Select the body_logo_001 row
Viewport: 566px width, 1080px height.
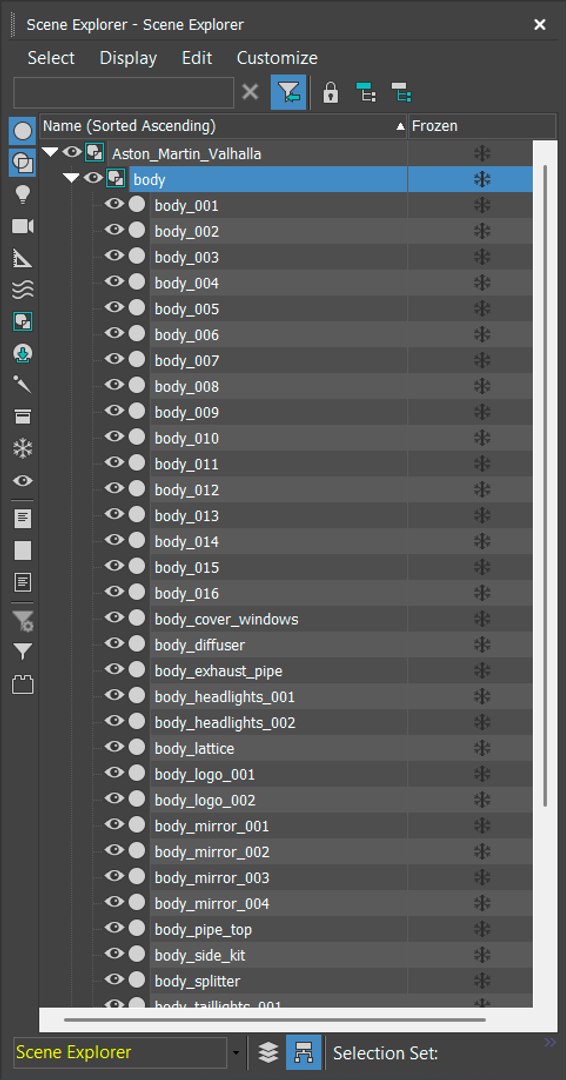(x=342, y=774)
